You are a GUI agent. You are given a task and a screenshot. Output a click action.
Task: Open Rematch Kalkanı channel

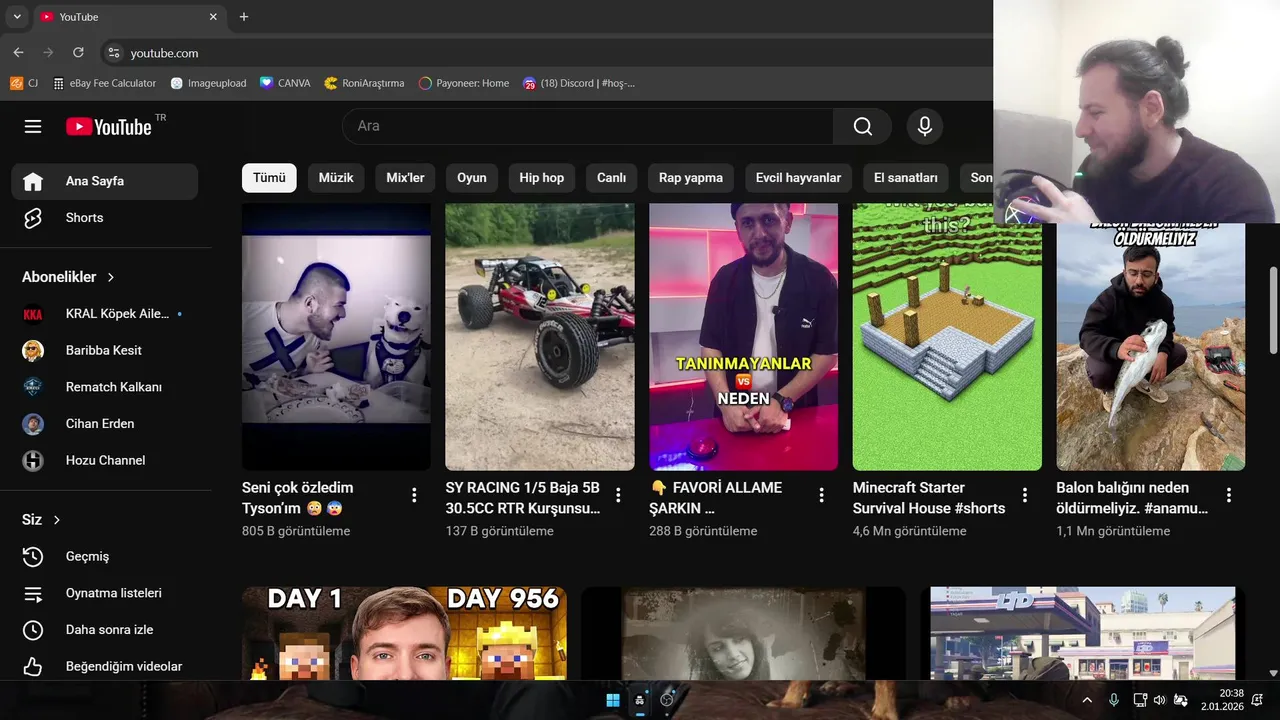[x=105, y=387]
